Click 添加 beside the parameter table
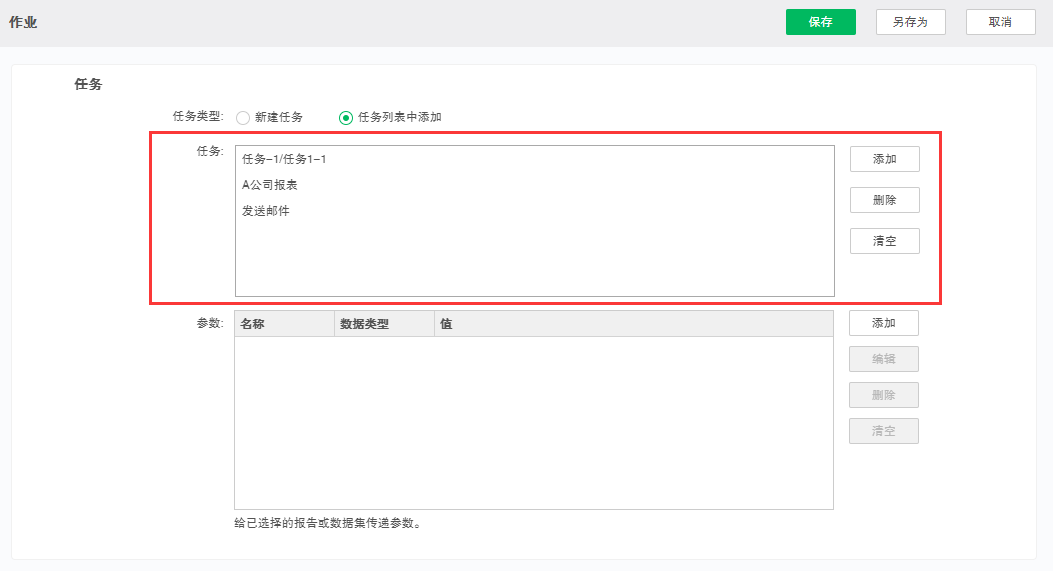Screen dimensions: 1053x571 tap(883, 323)
